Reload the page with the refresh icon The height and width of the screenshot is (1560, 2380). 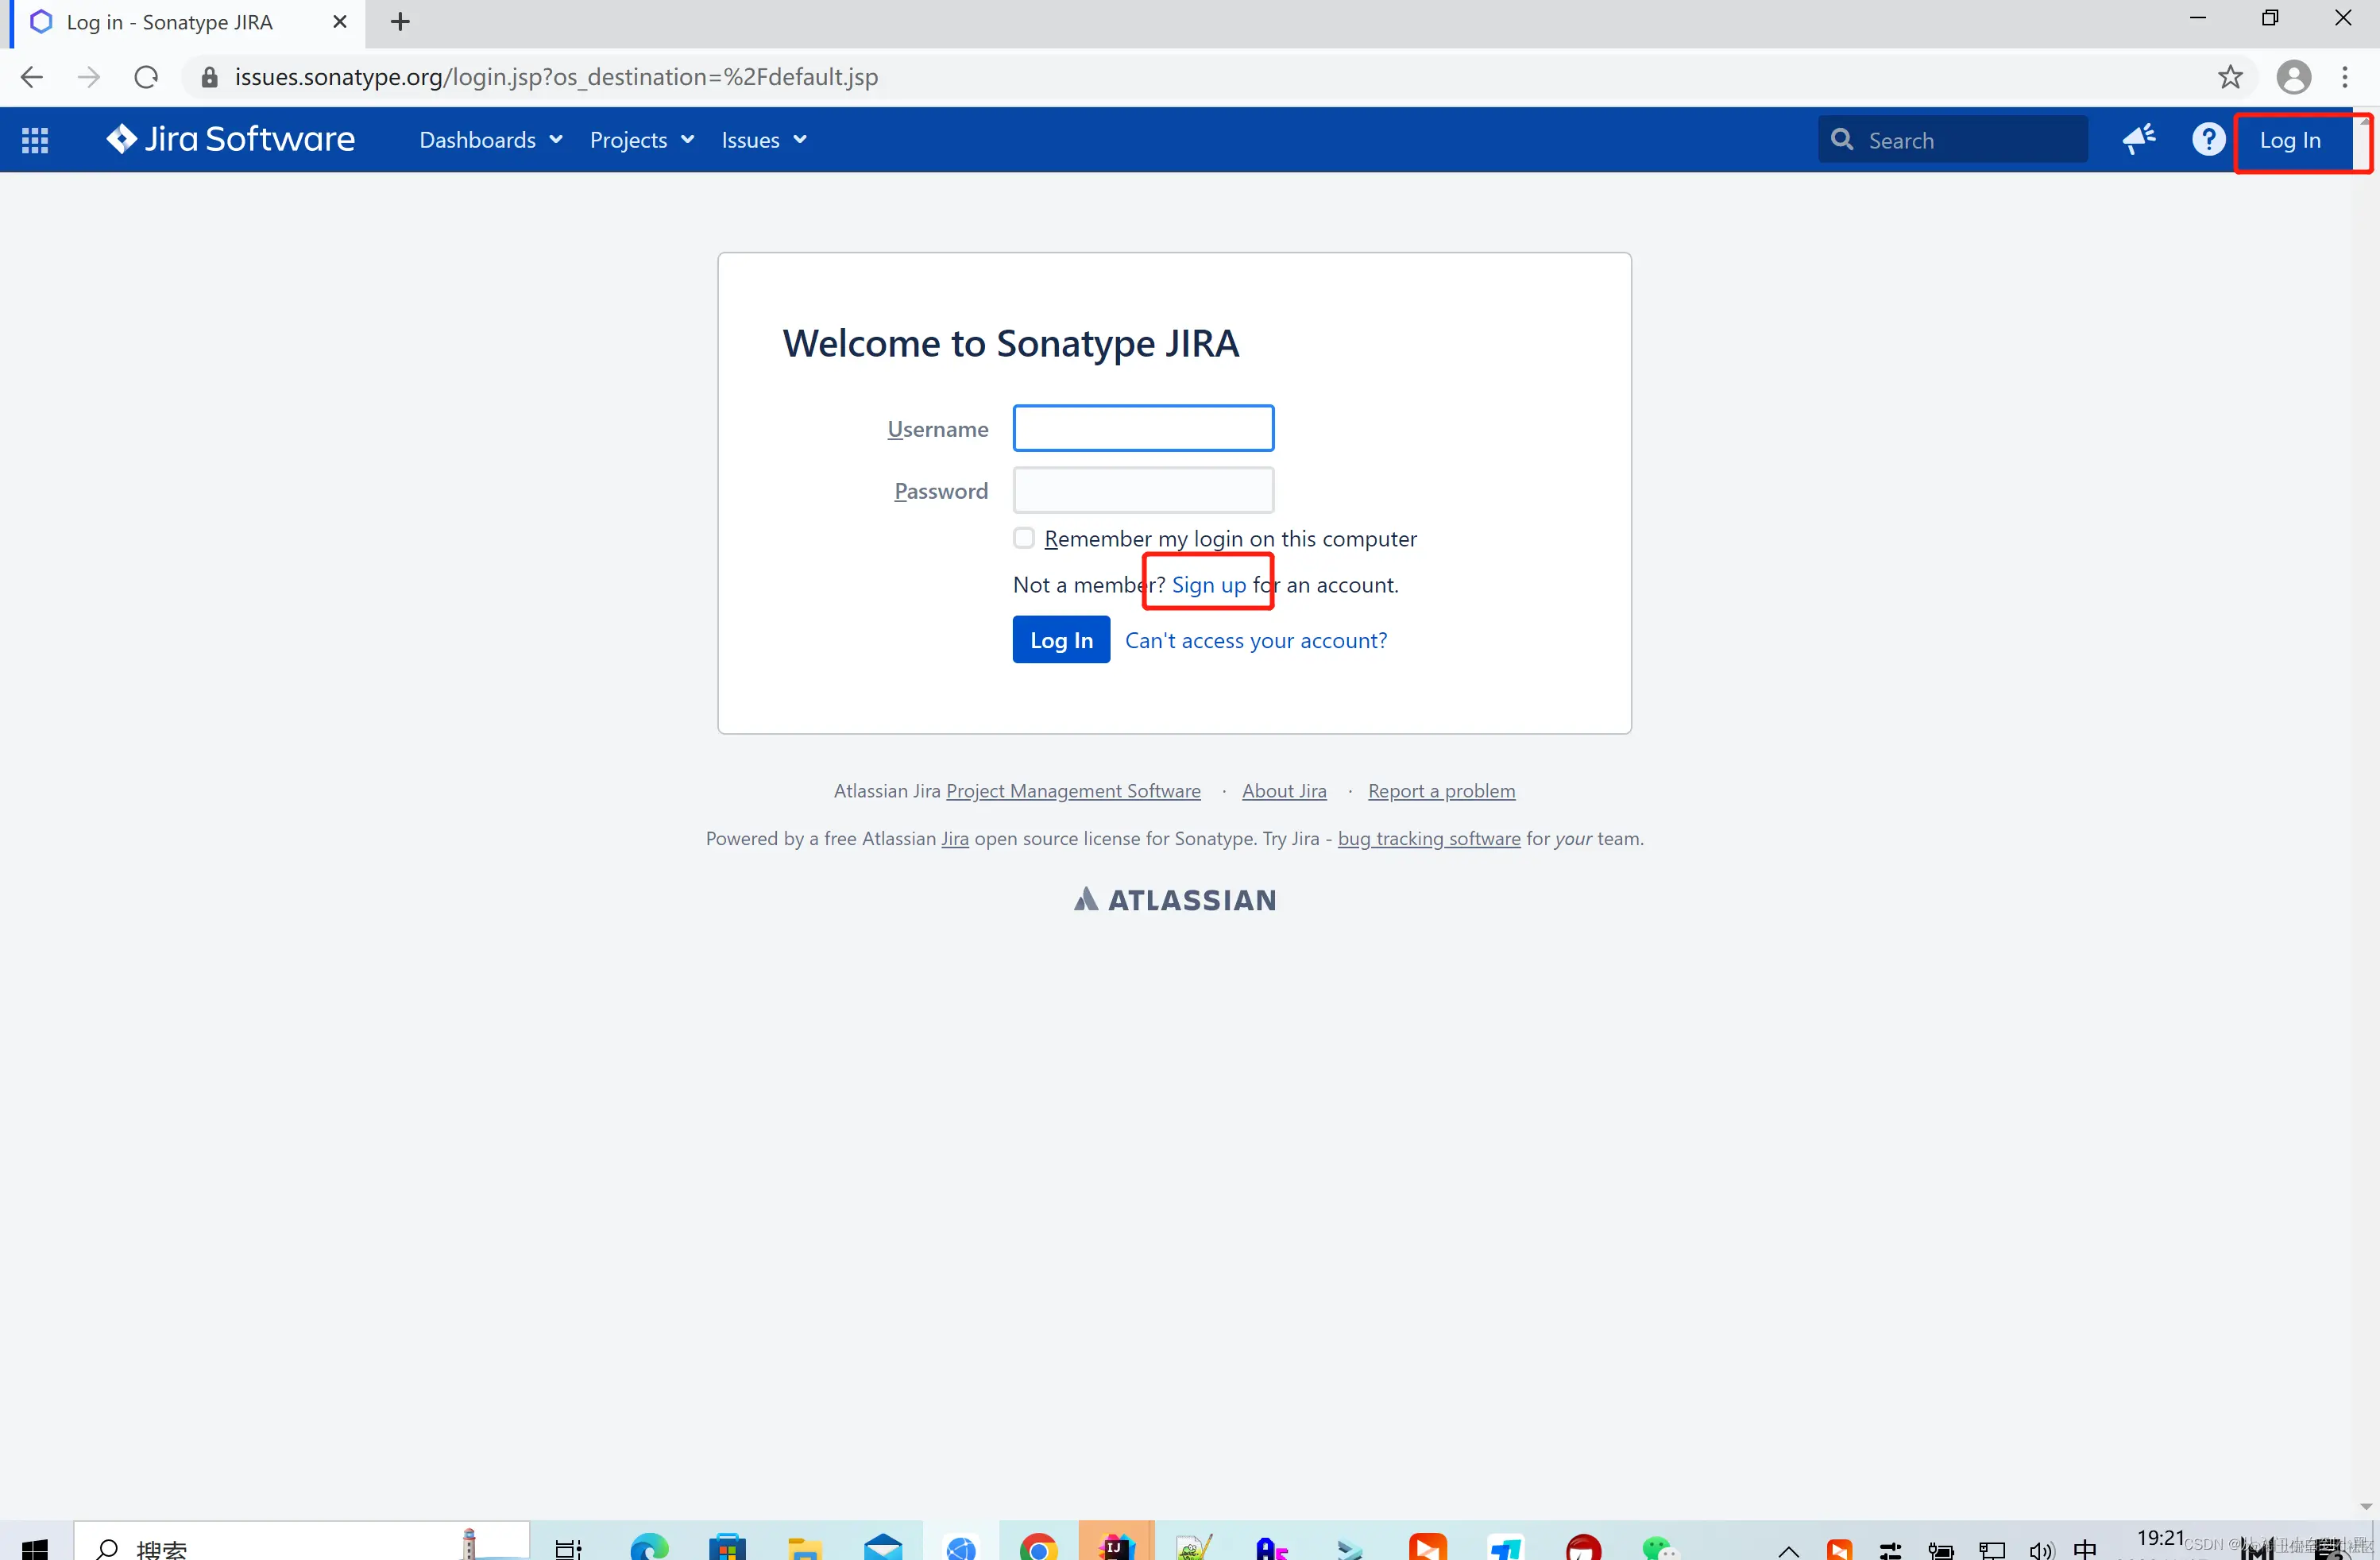point(146,77)
